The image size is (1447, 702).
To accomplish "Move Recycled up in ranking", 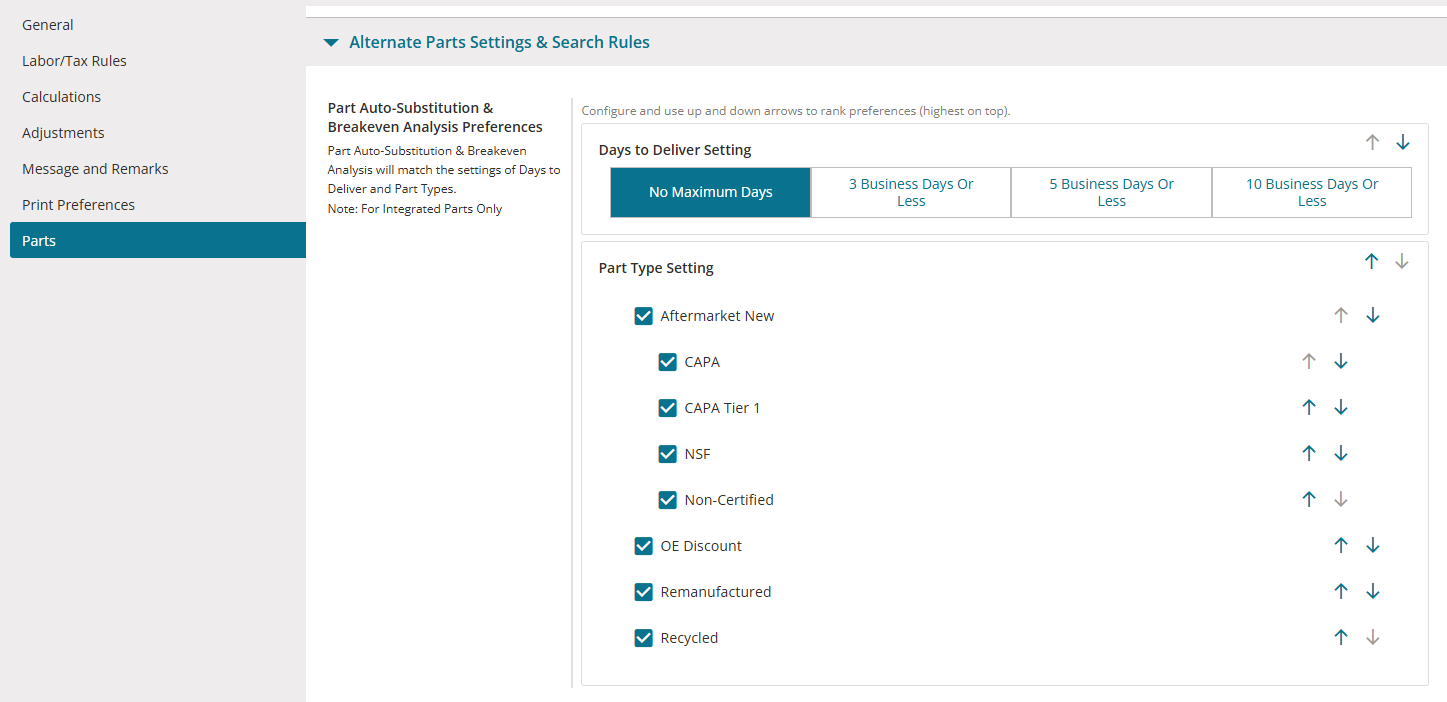I will click(x=1341, y=638).
